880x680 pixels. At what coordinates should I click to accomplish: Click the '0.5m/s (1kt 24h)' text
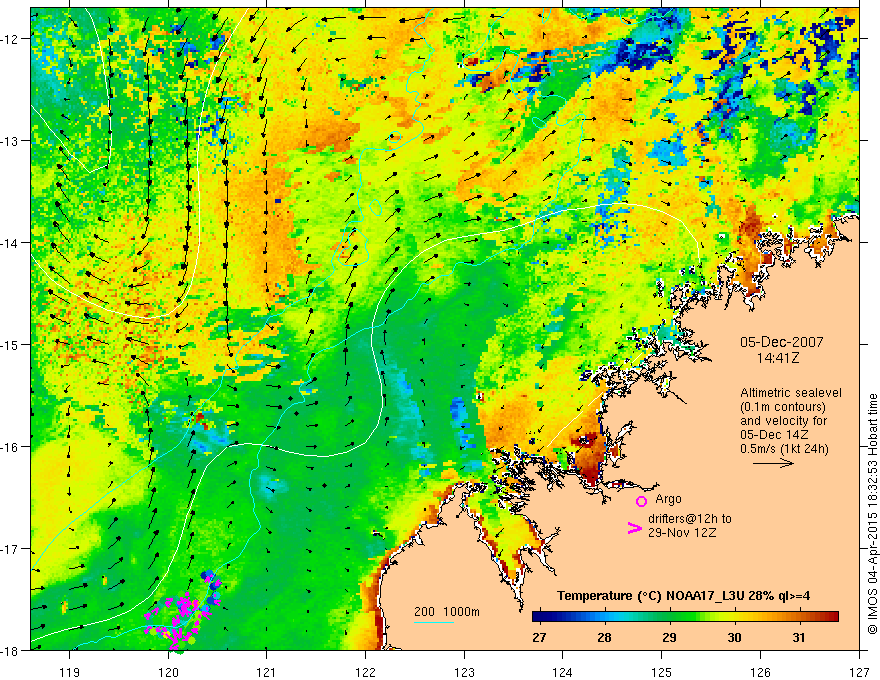pos(785,449)
